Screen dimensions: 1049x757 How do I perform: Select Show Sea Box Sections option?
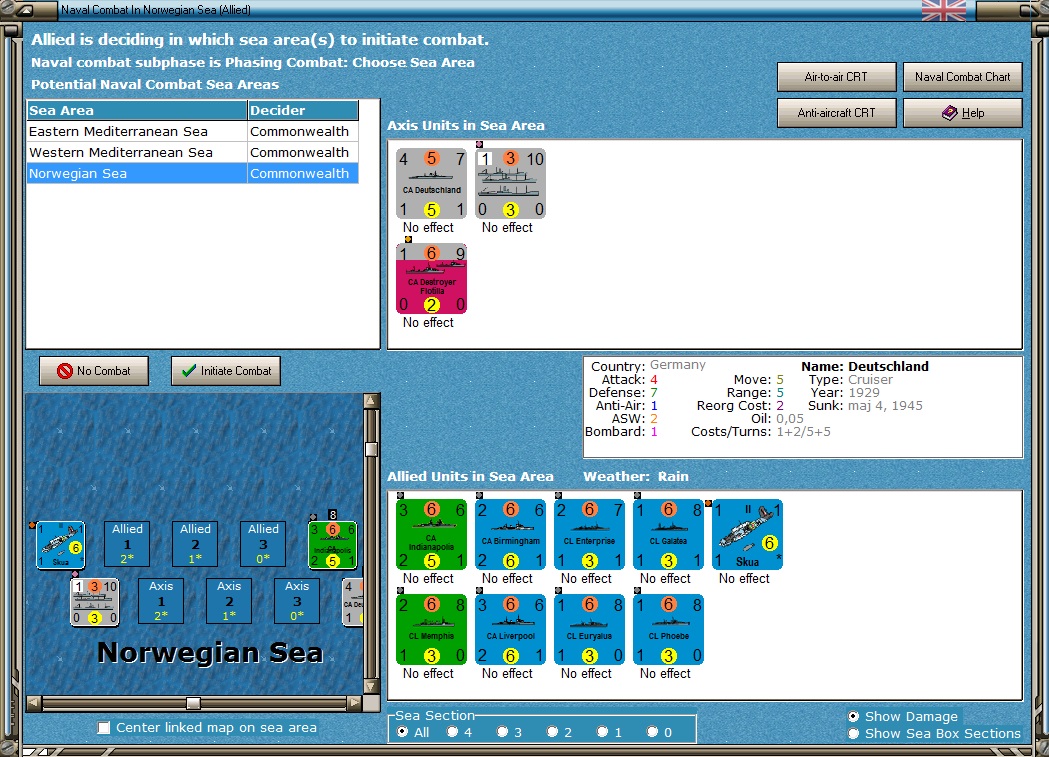(x=854, y=734)
